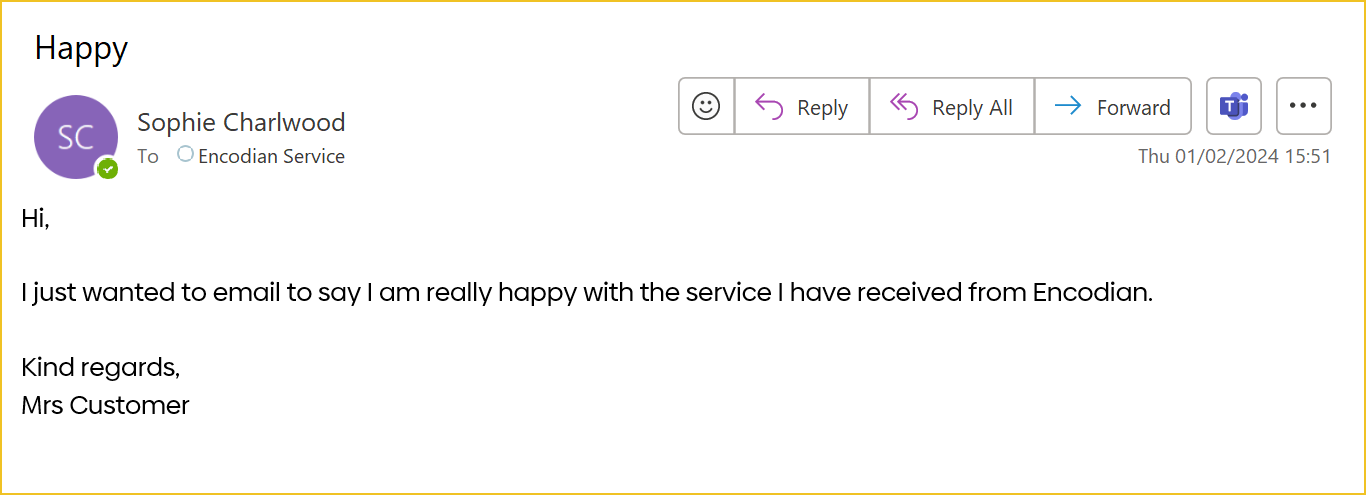Image resolution: width=1366 pixels, height=495 pixels.
Task: Click the purple single reply arrow icon
Action: pos(769,106)
